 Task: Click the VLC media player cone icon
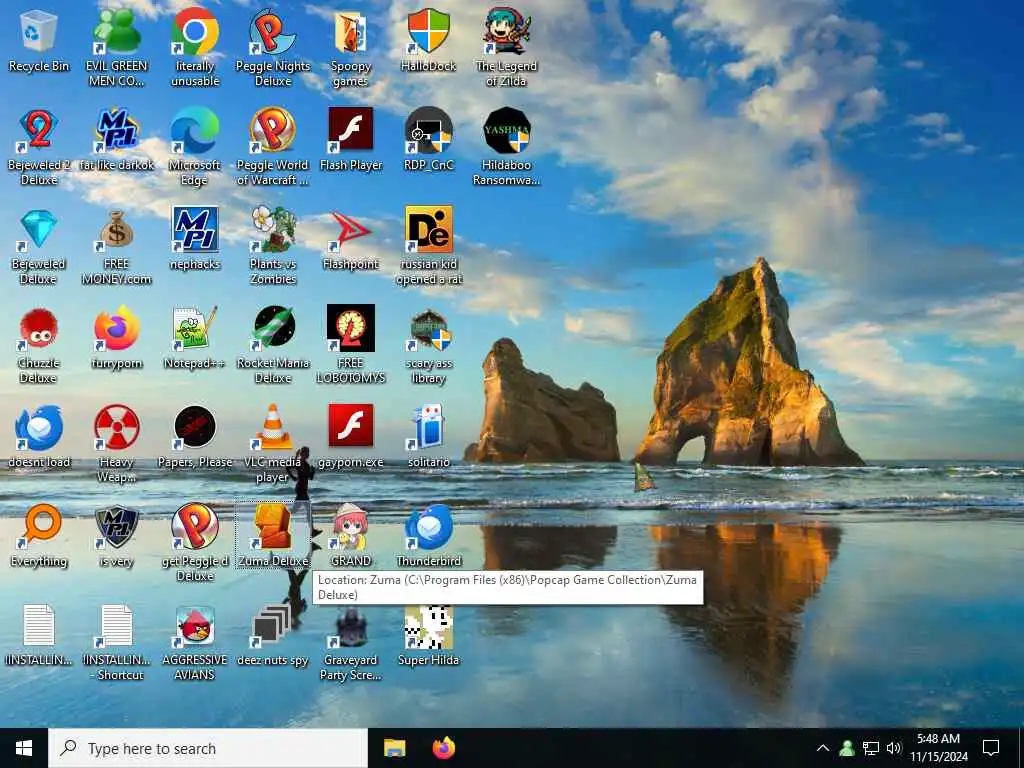point(273,444)
